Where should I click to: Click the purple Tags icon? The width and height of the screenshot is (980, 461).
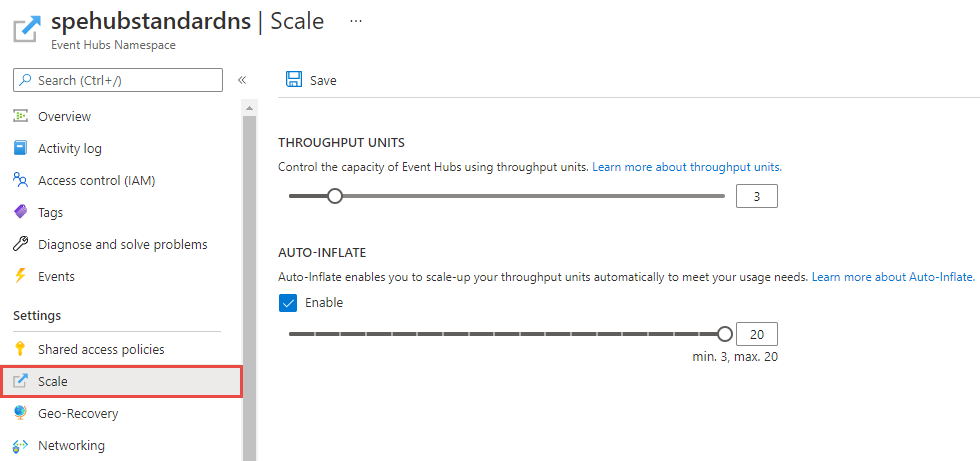click(x=20, y=213)
